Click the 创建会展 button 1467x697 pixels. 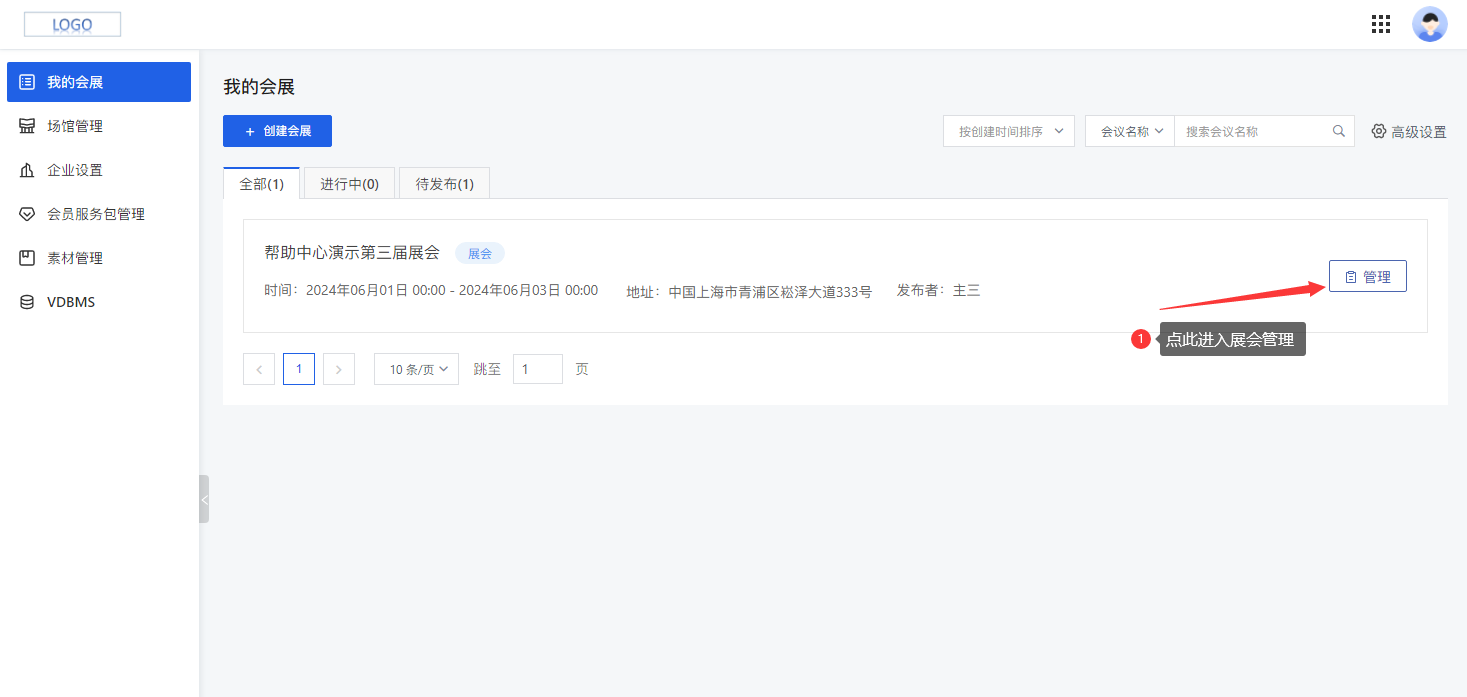pos(277,130)
